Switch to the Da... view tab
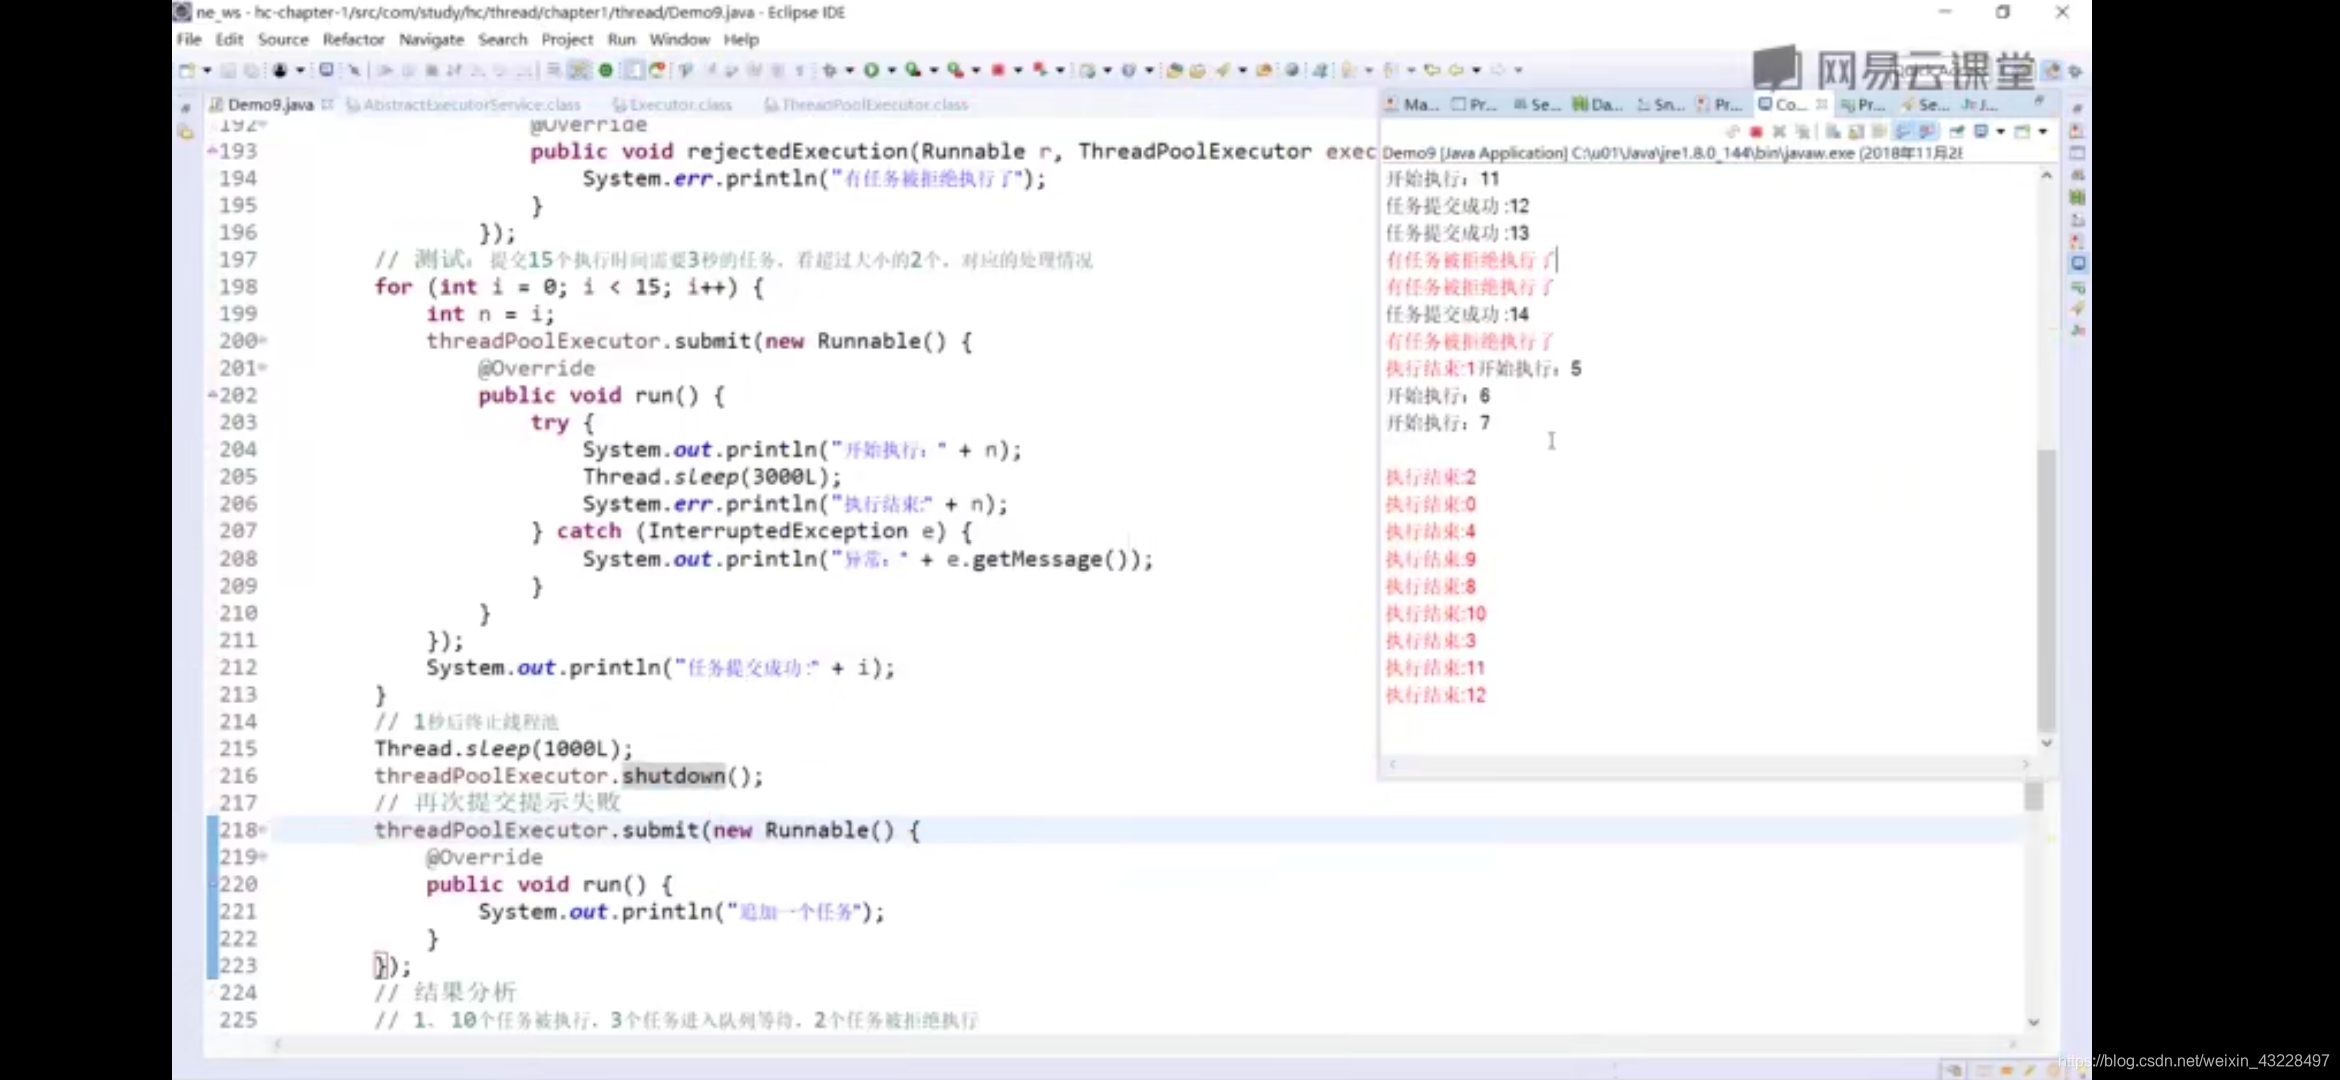The height and width of the screenshot is (1080, 2340). coord(1598,104)
